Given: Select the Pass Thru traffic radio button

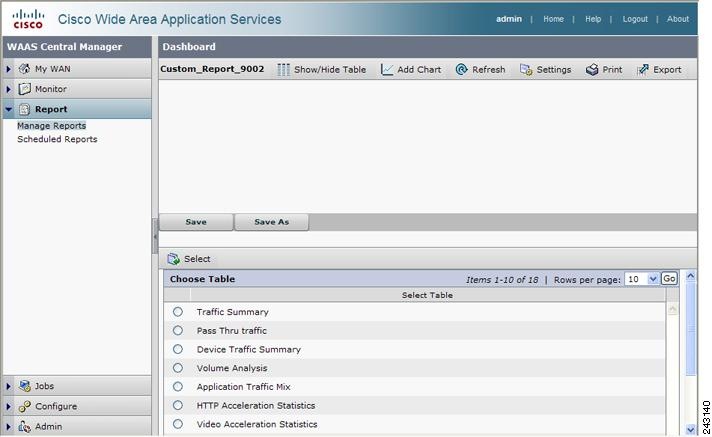Looking at the screenshot, I should [x=178, y=330].
